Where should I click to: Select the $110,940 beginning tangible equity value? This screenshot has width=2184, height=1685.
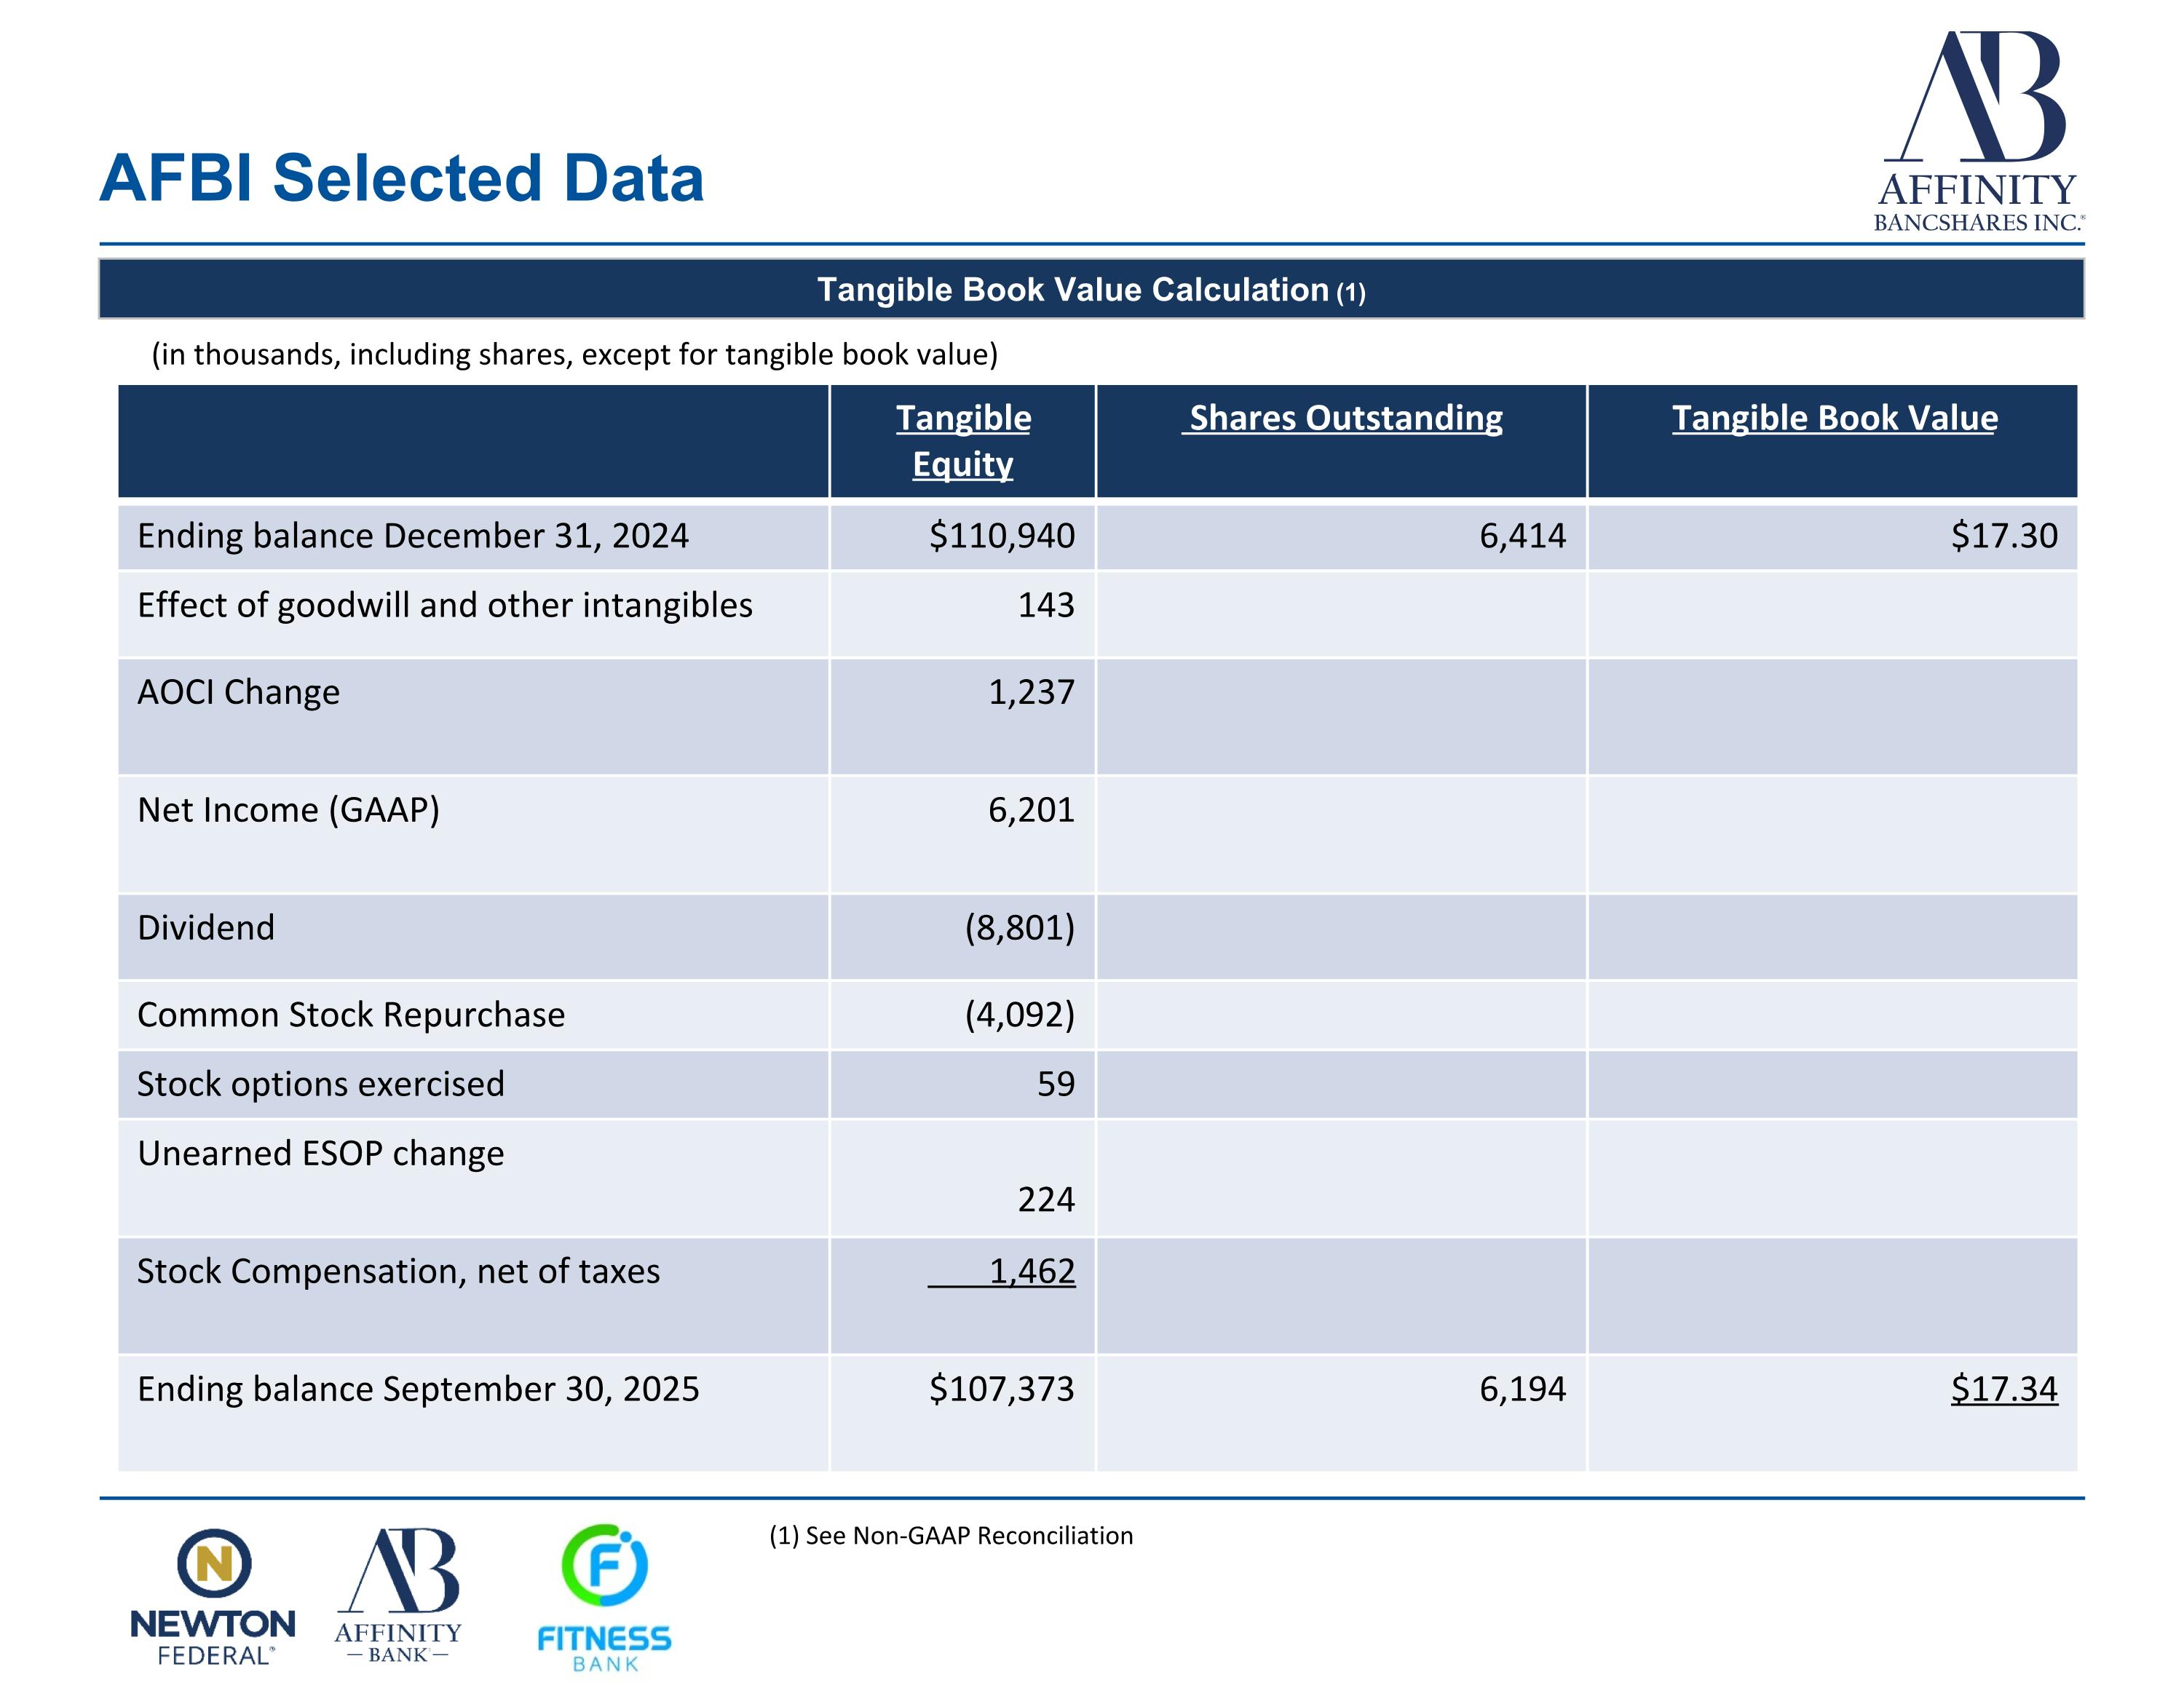click(x=1001, y=536)
